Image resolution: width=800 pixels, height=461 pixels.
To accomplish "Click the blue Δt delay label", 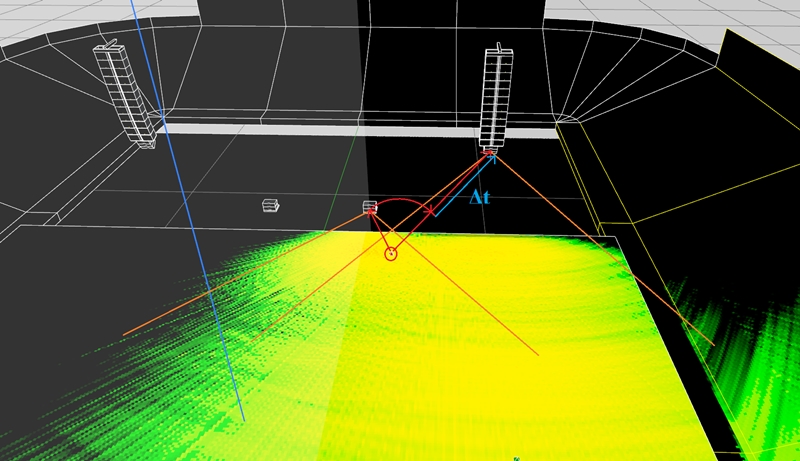I will click(480, 198).
